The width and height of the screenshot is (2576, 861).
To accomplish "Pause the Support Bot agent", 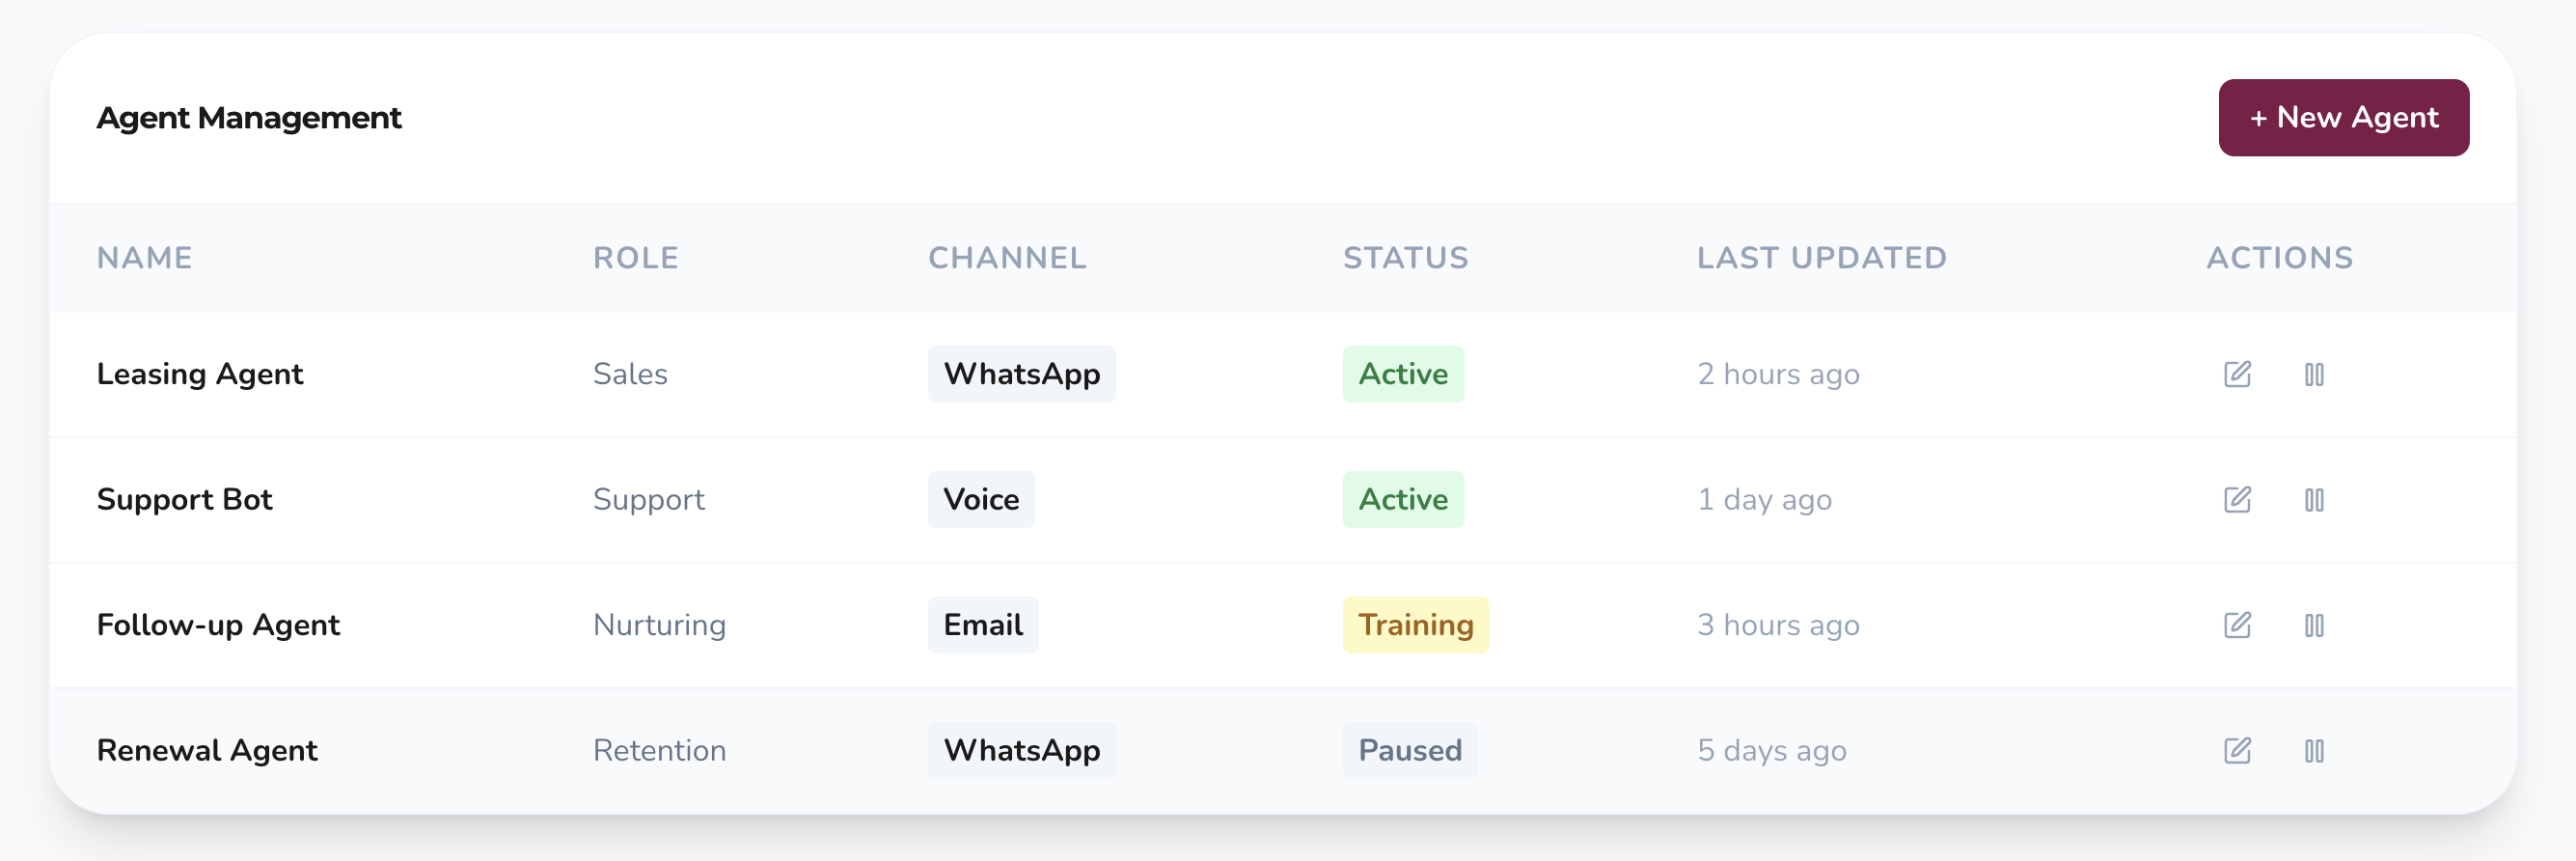I will 2314,499.
